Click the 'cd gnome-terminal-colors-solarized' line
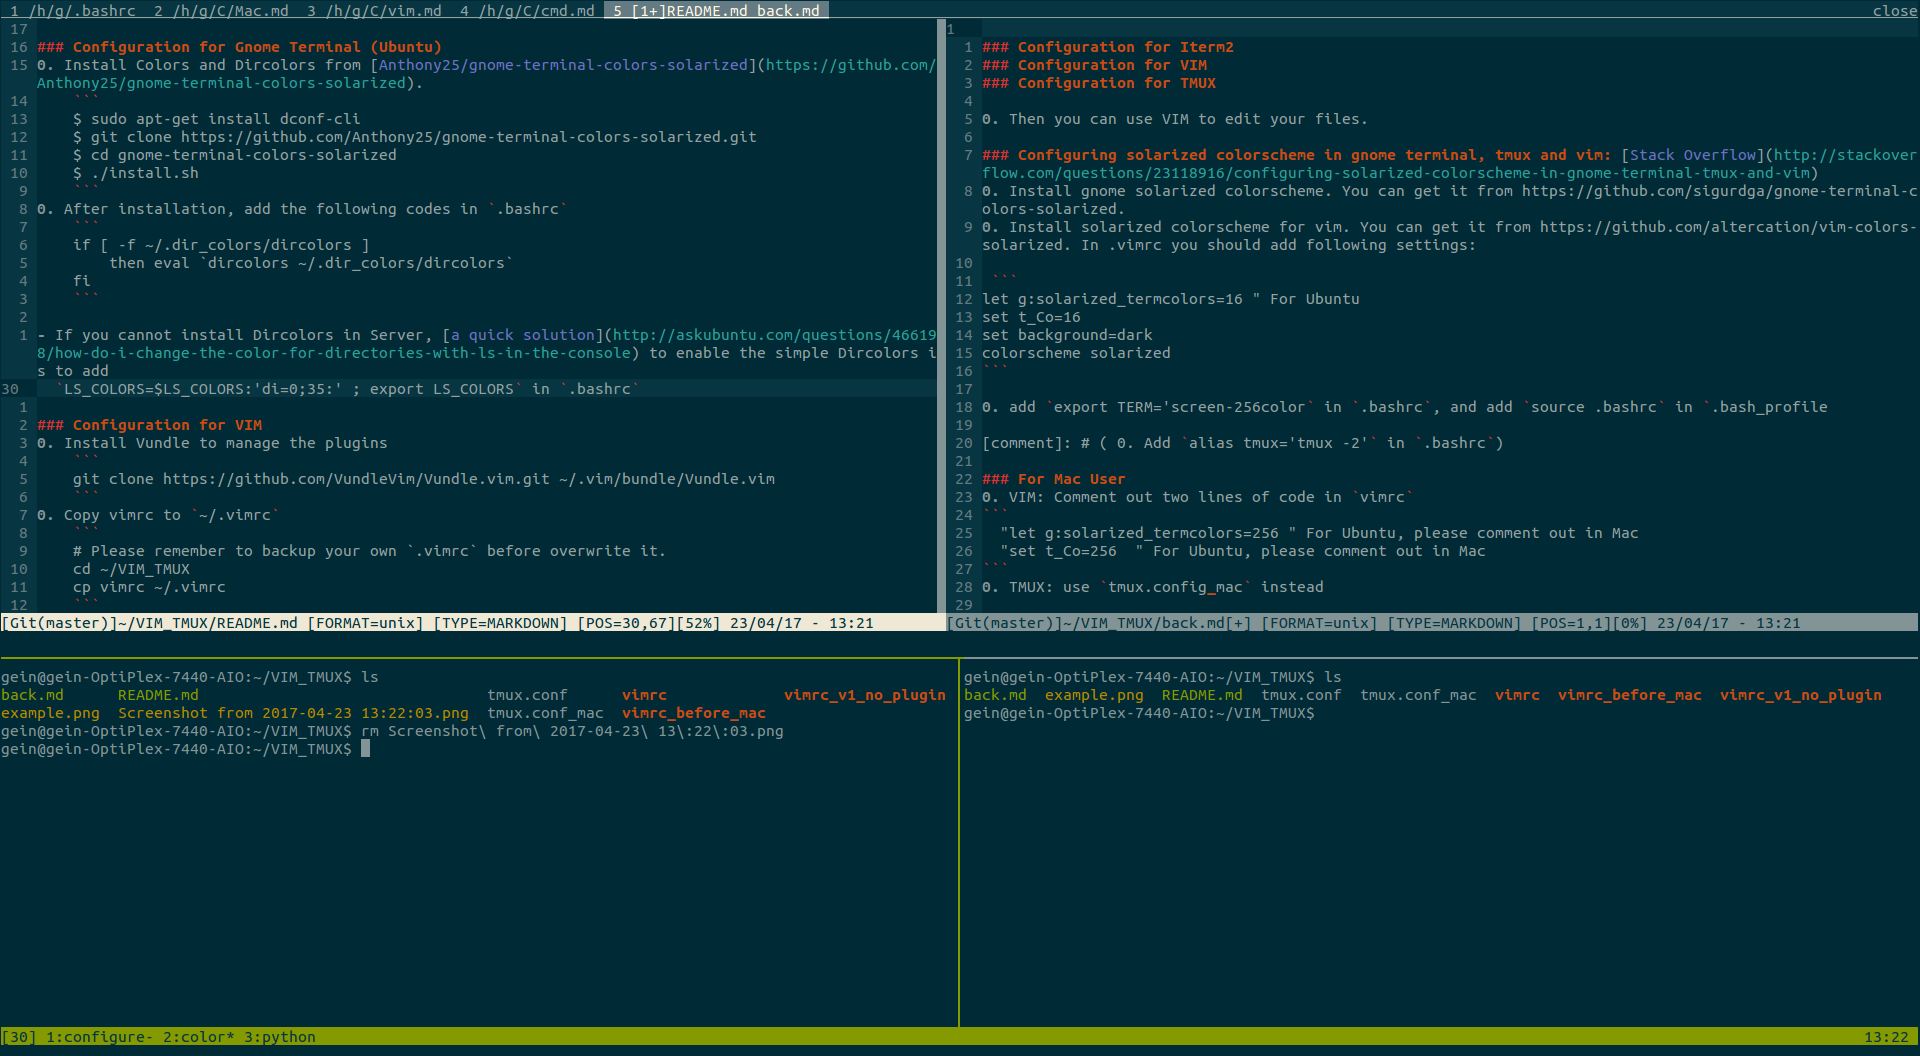This screenshot has height=1056, width=1920. 235,155
